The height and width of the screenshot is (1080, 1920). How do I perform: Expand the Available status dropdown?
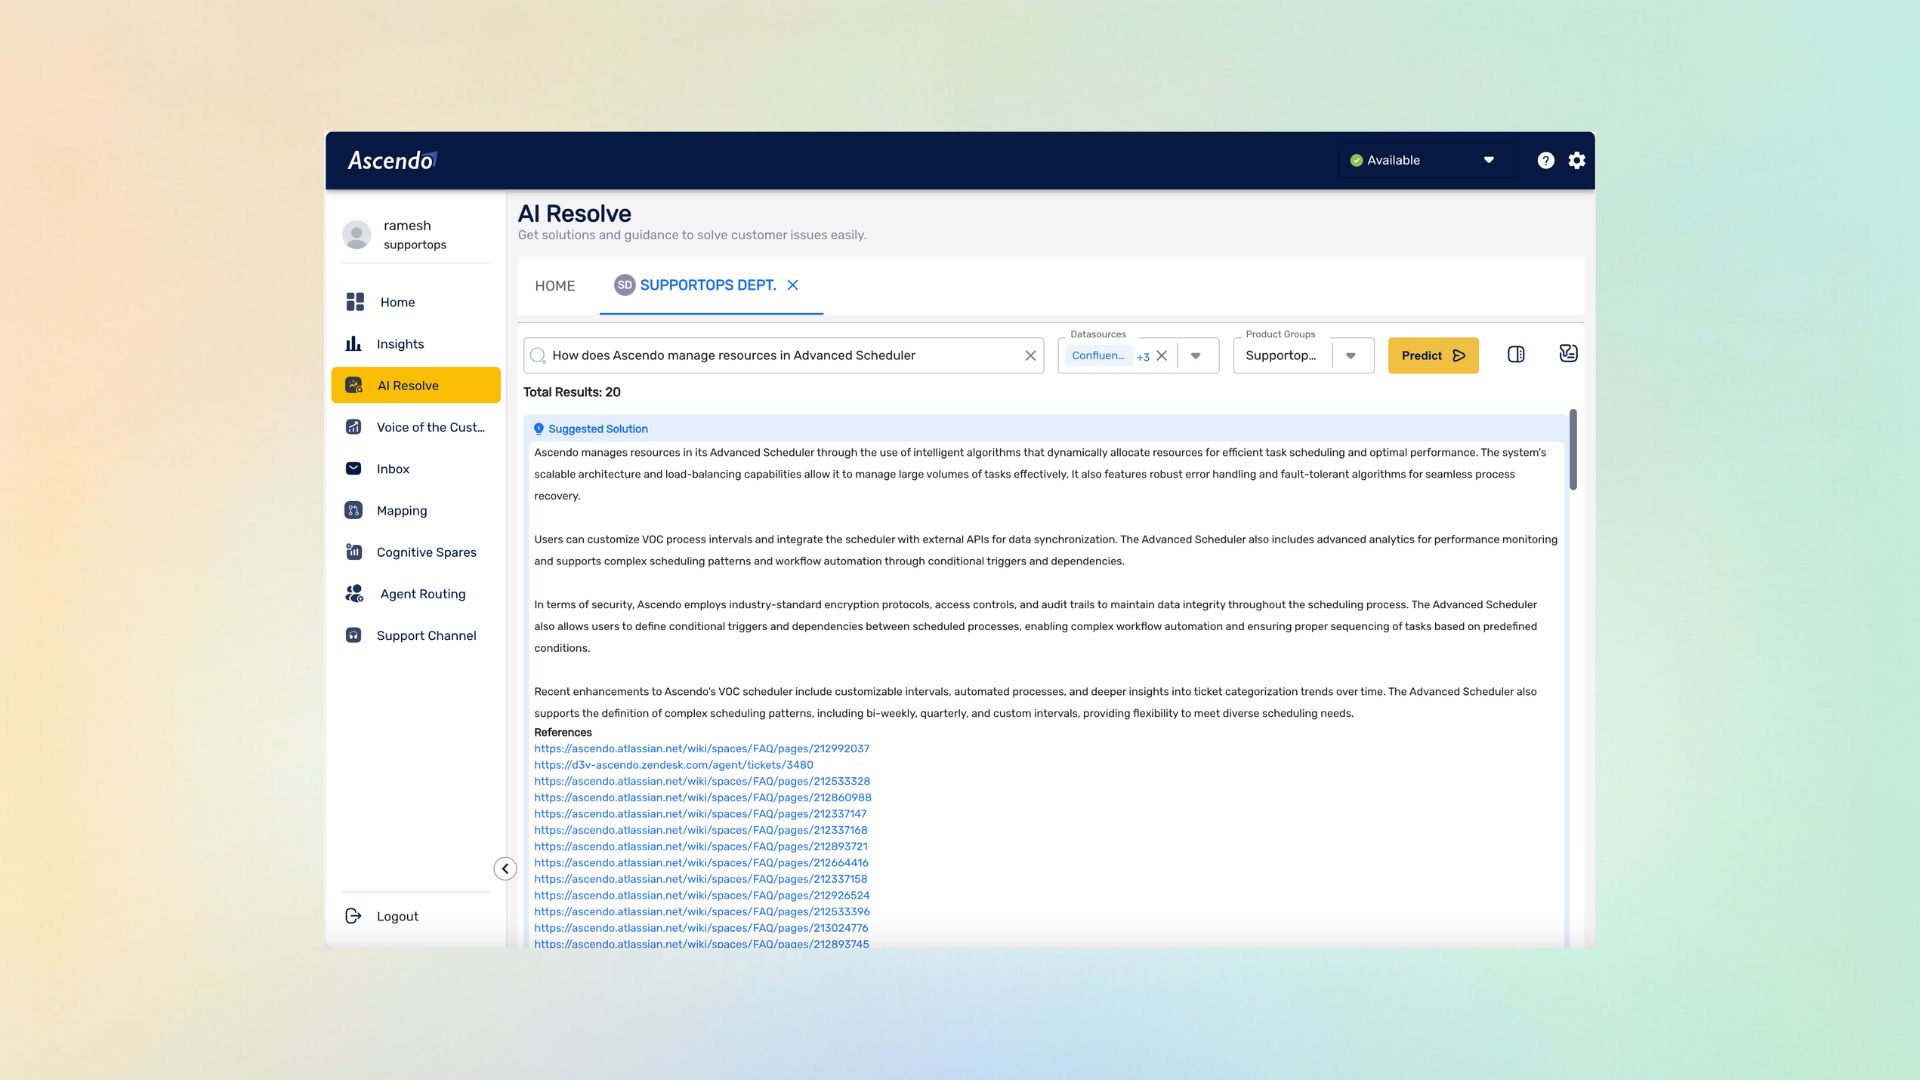(1488, 160)
